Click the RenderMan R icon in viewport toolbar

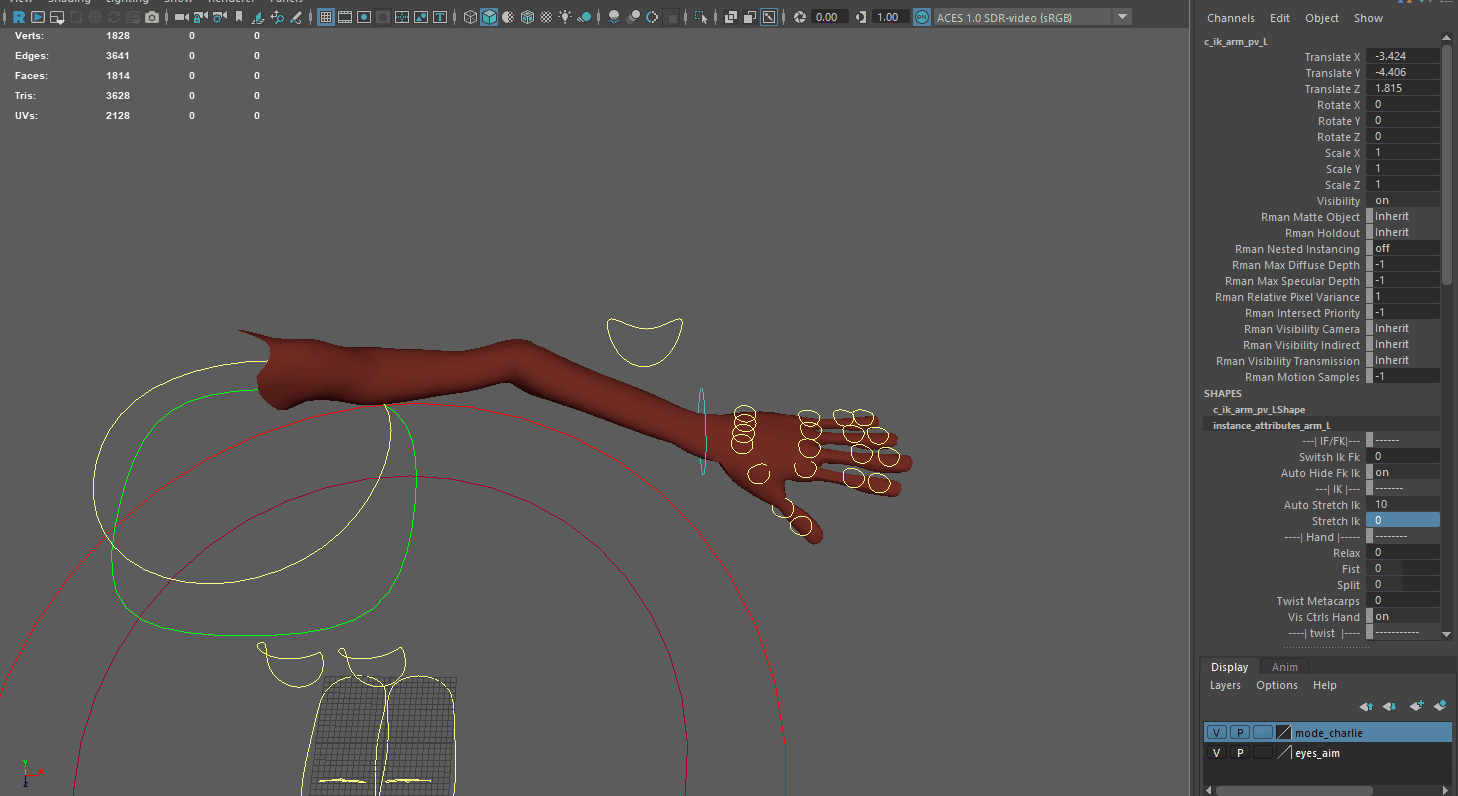19,17
